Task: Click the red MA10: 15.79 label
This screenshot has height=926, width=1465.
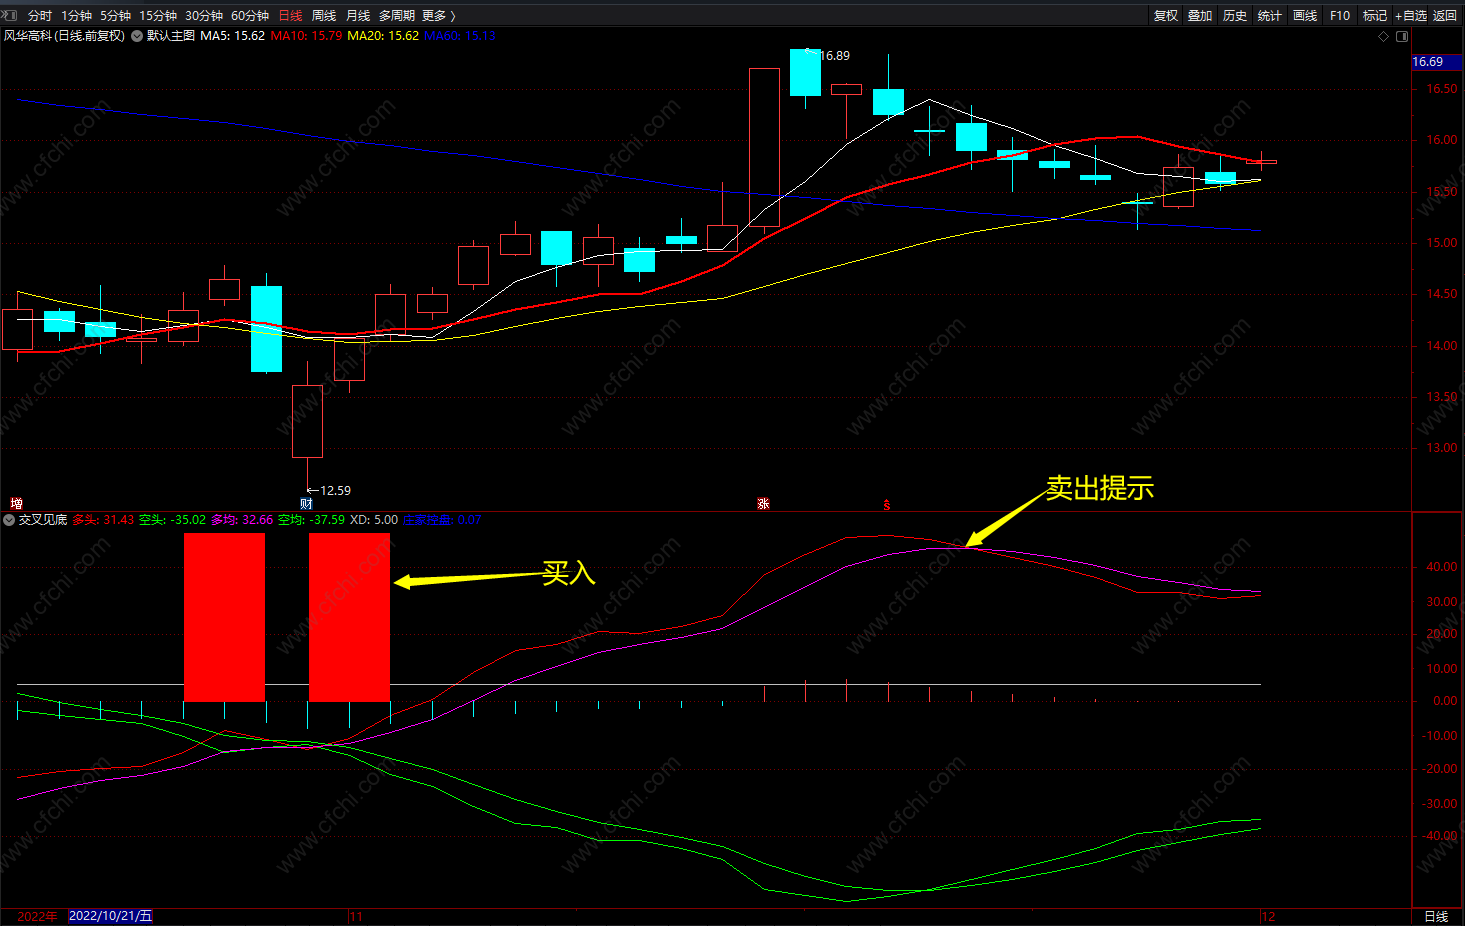Action: pyautogui.click(x=306, y=36)
